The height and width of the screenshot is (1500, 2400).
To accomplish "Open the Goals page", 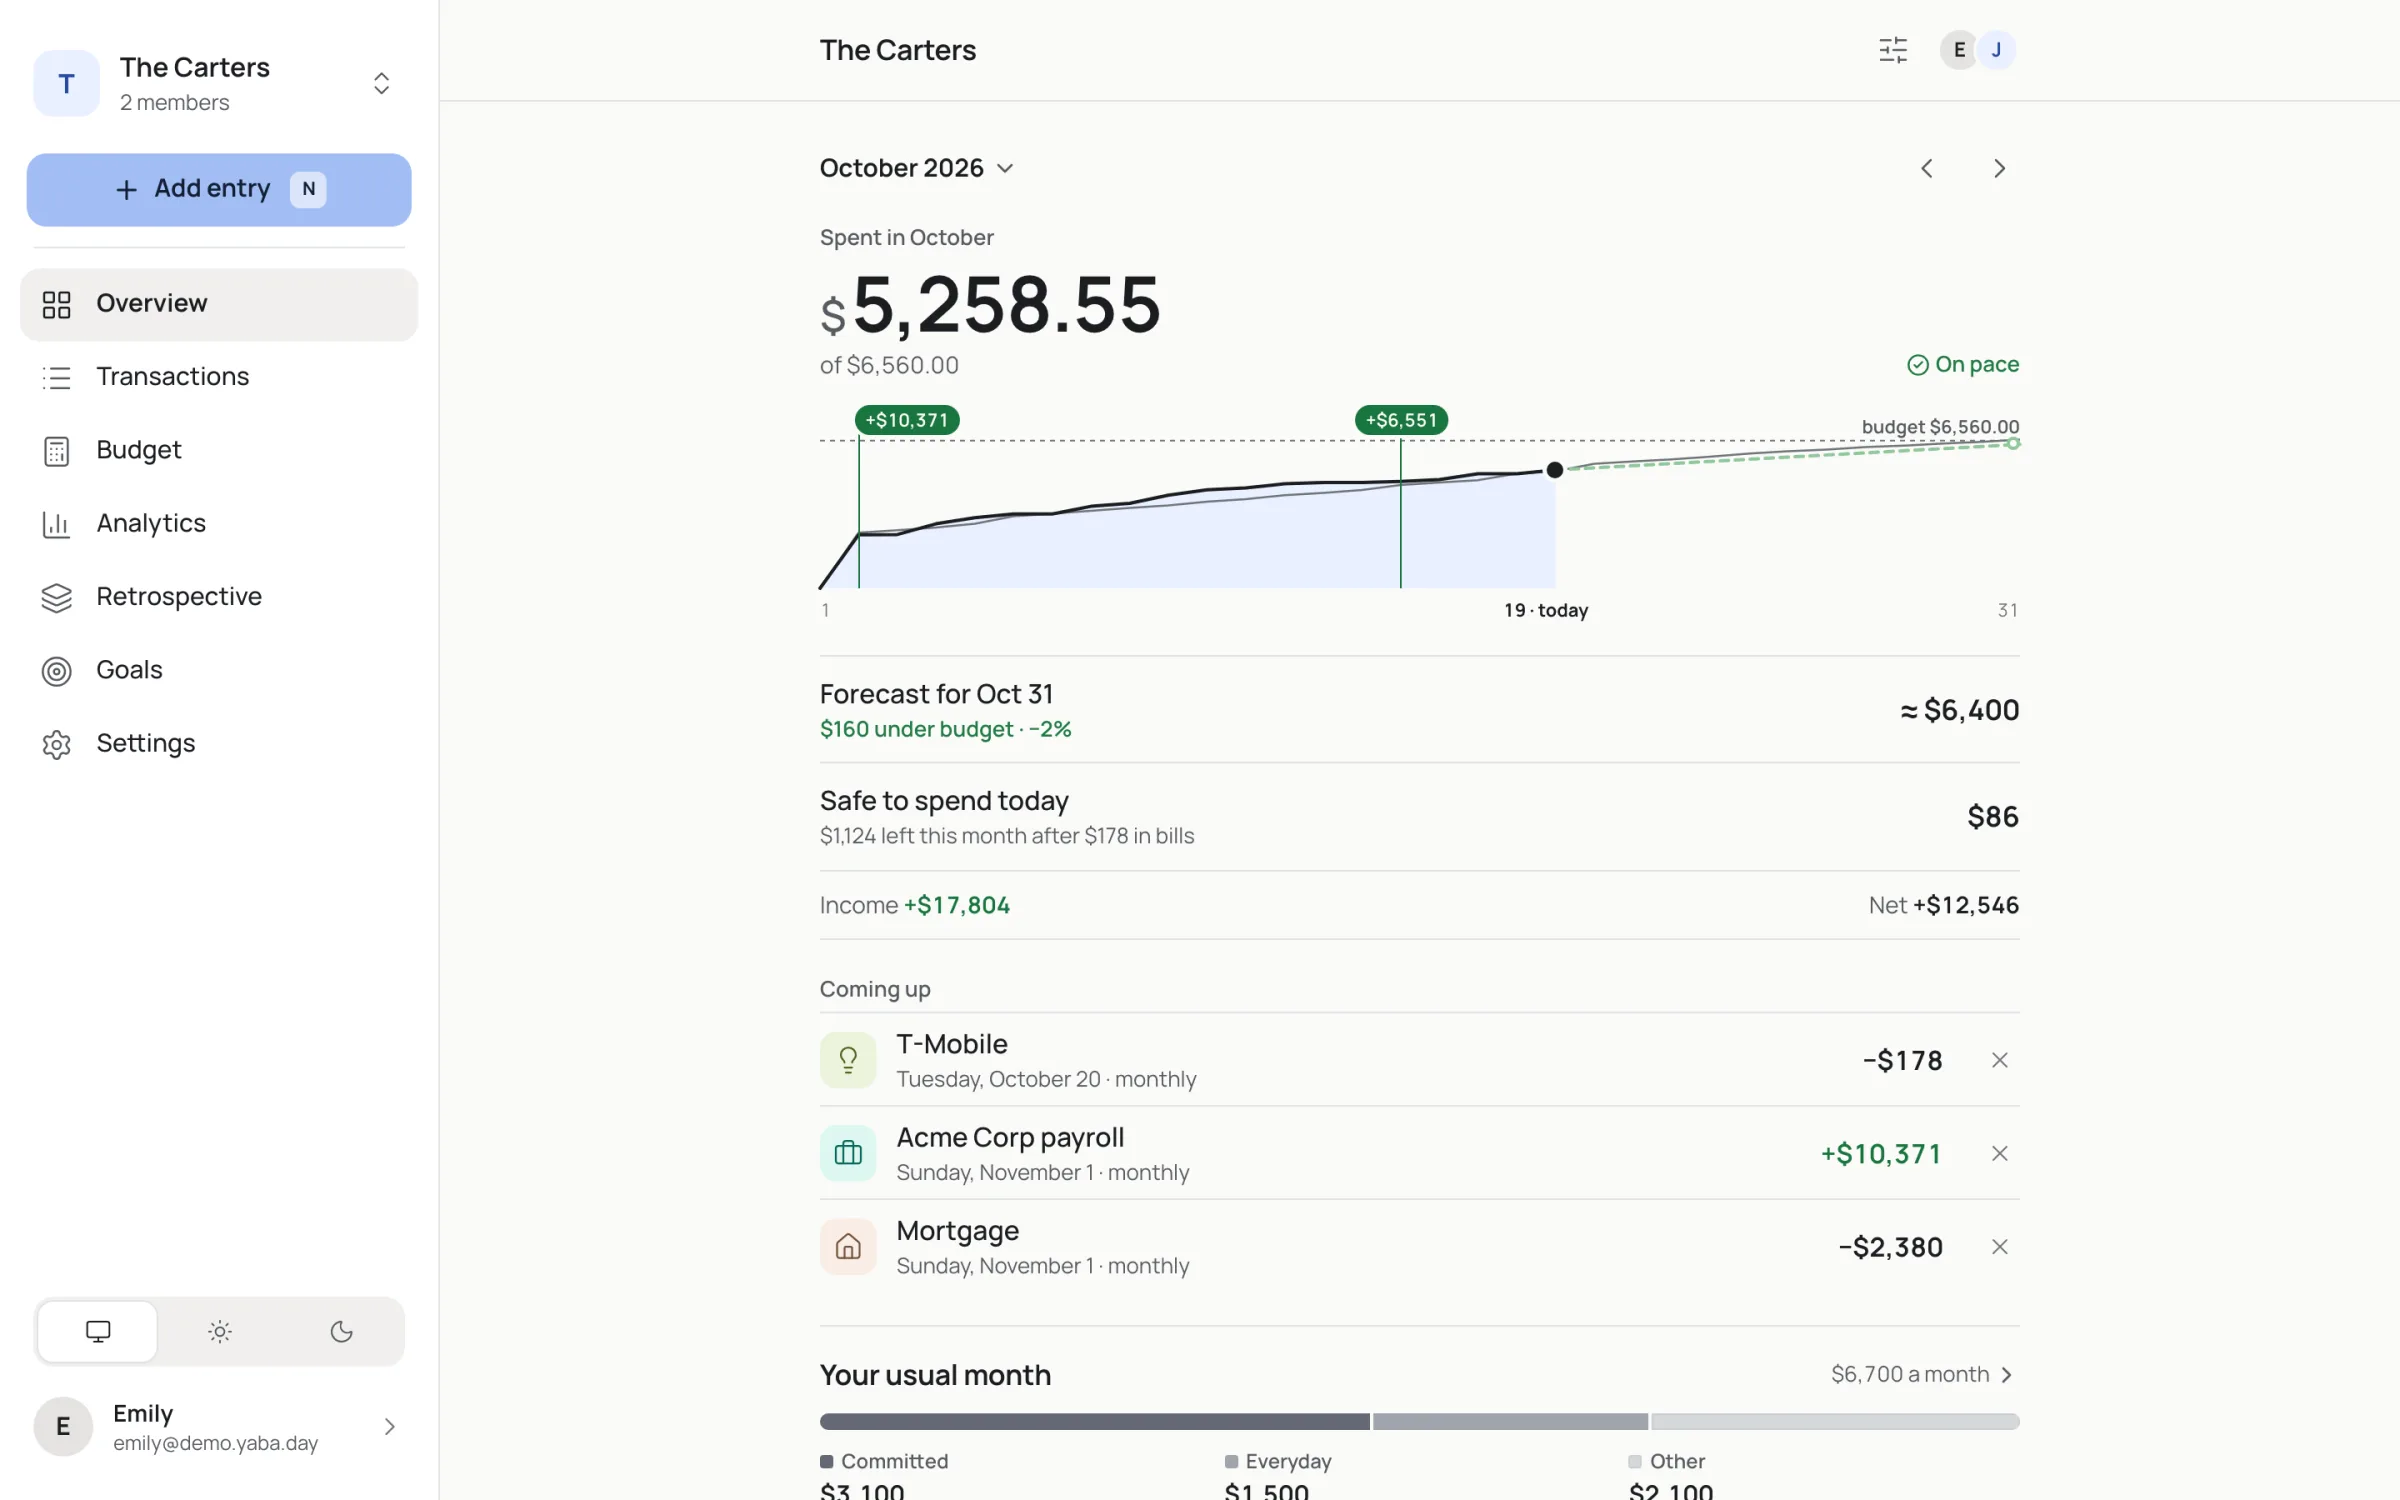I will (219, 670).
